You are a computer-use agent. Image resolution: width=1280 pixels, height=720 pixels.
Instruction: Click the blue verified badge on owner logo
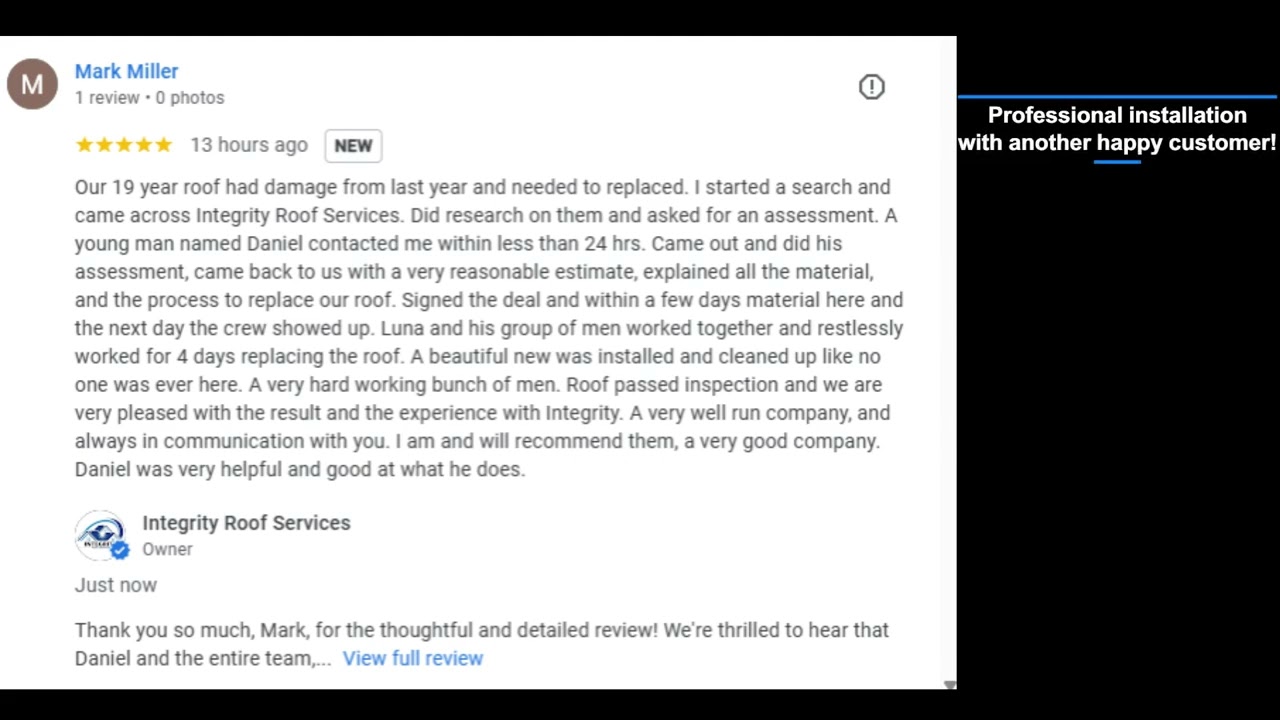click(x=120, y=550)
